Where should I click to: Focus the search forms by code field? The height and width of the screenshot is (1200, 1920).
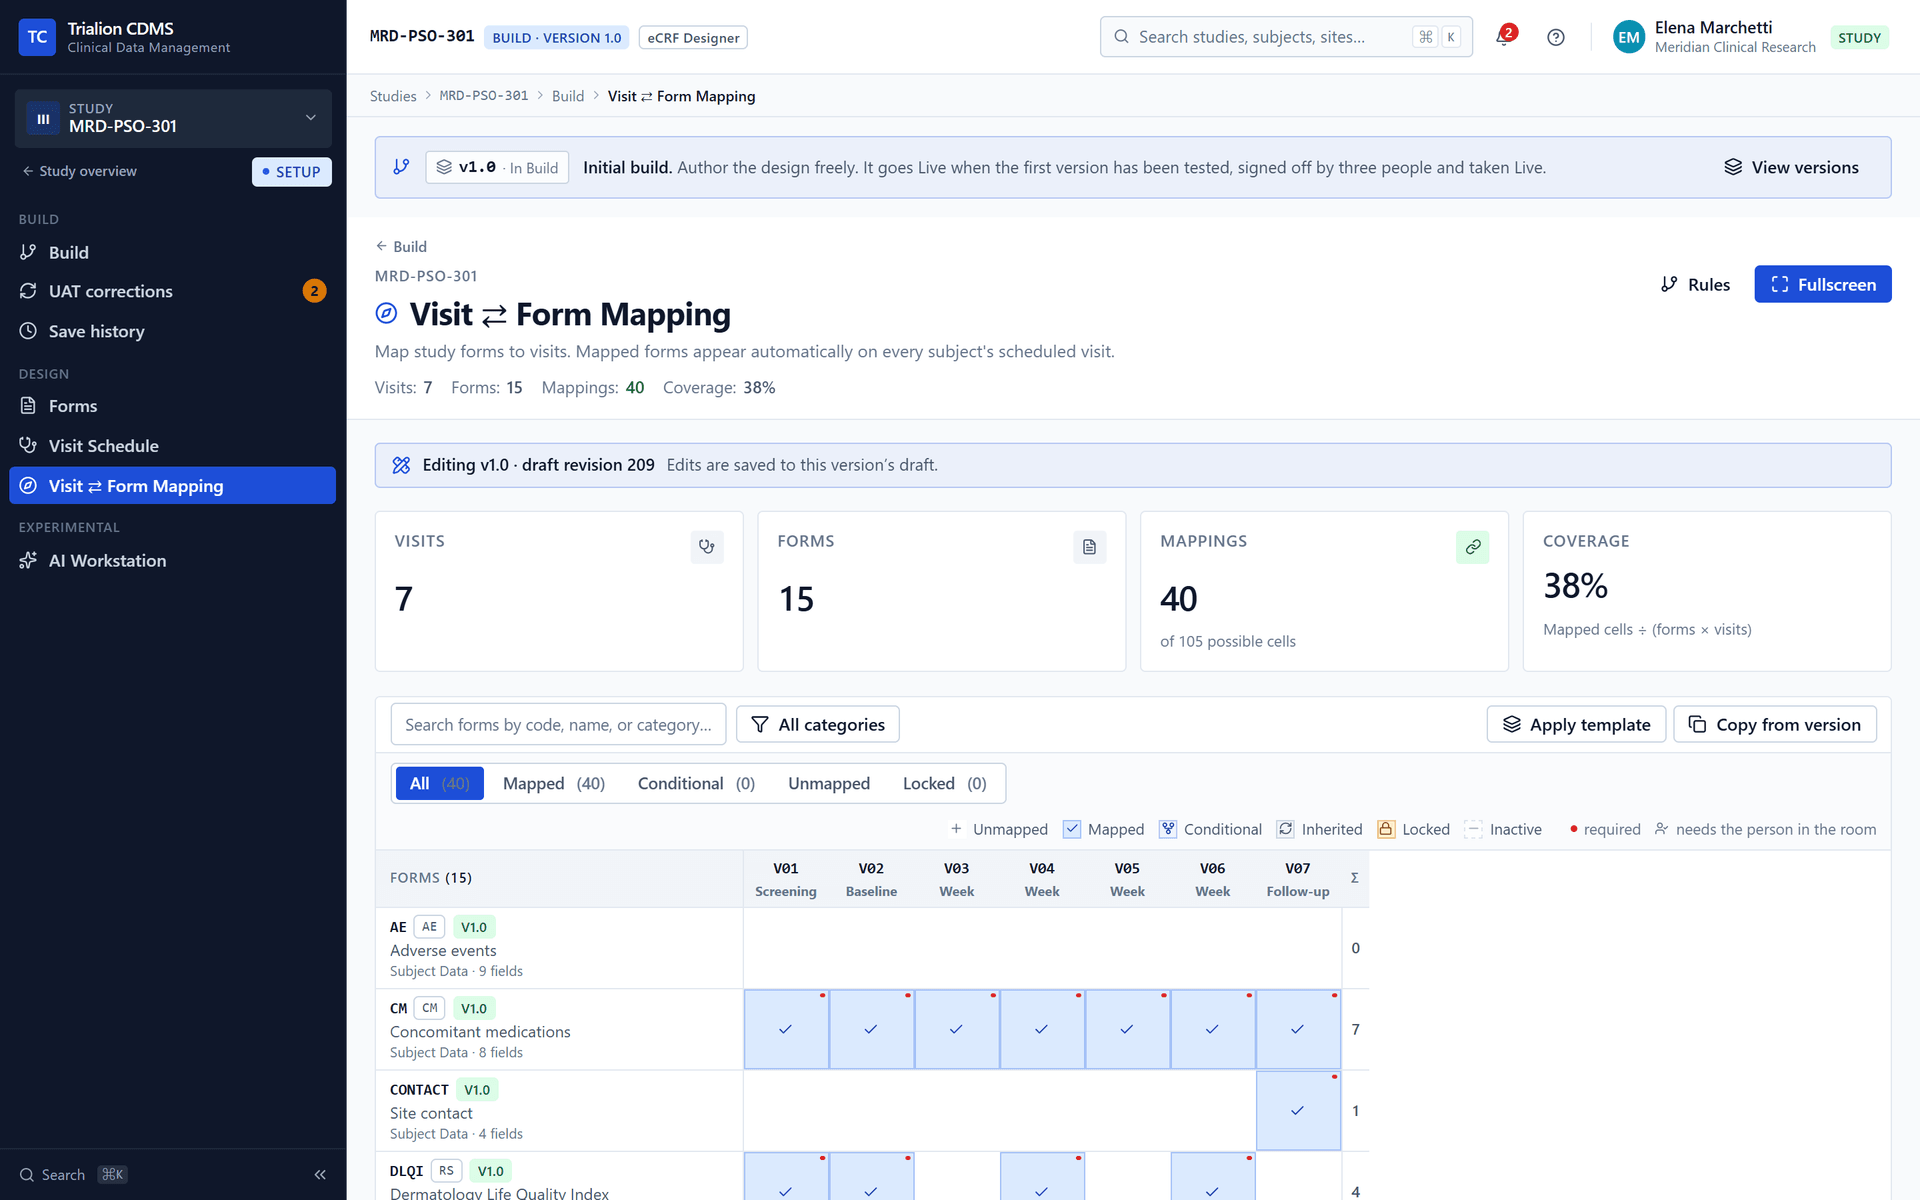tap(558, 725)
